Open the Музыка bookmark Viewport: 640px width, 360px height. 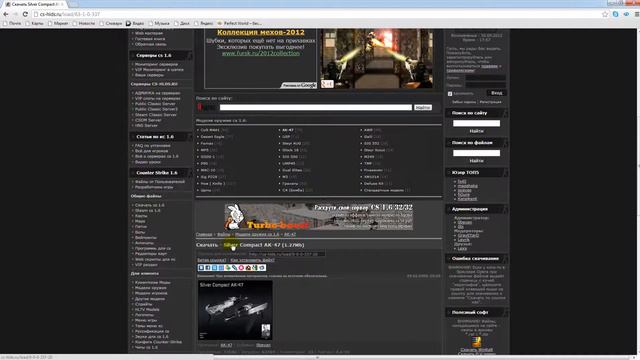[x=159, y=23]
